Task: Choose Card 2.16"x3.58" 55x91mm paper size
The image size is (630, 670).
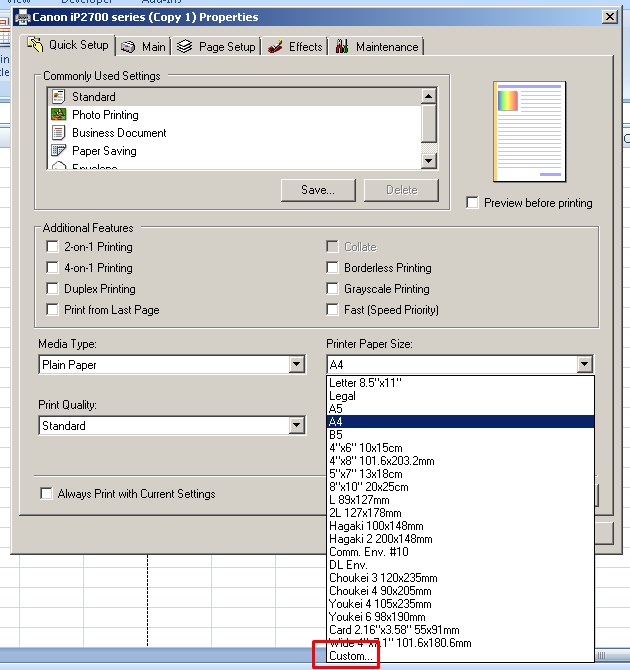Action: click(x=460, y=630)
